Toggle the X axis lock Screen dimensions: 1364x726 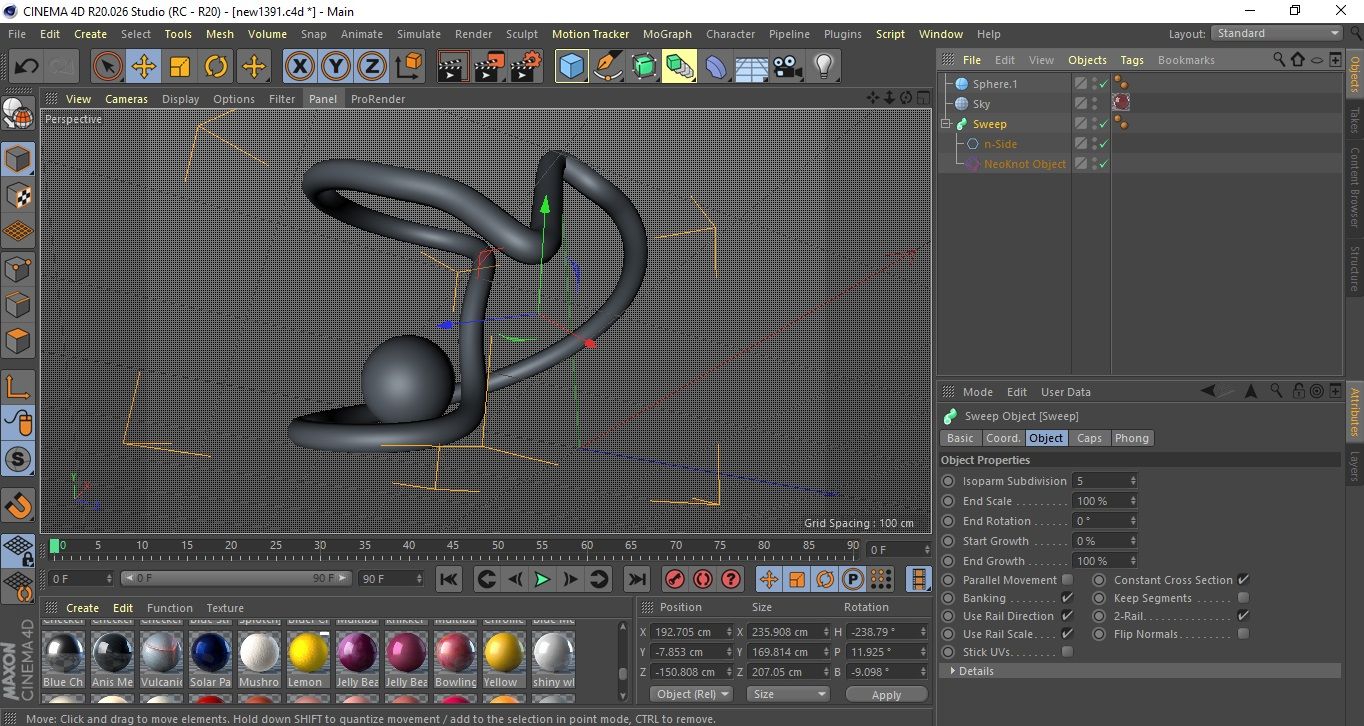pos(299,67)
